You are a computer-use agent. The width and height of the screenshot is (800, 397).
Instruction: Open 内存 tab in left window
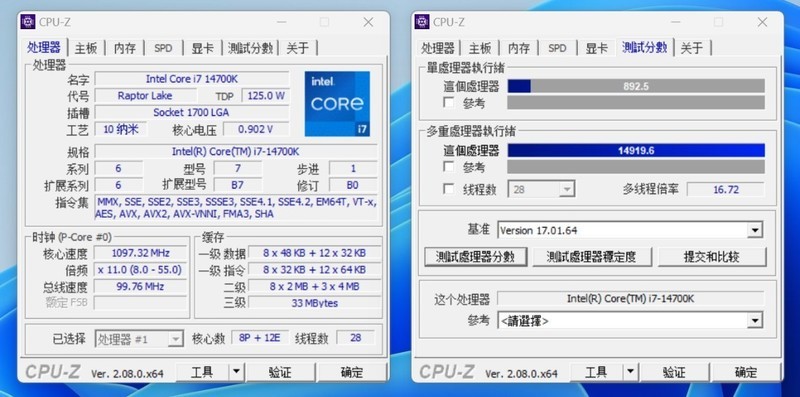pyautogui.click(x=124, y=48)
